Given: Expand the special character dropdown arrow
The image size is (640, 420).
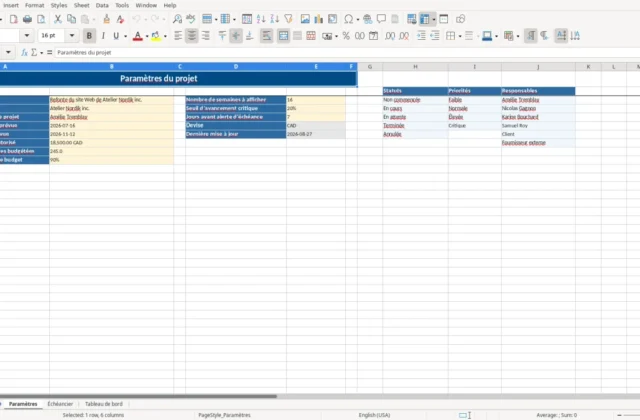Looking at the screenshot, I should coord(358,19).
